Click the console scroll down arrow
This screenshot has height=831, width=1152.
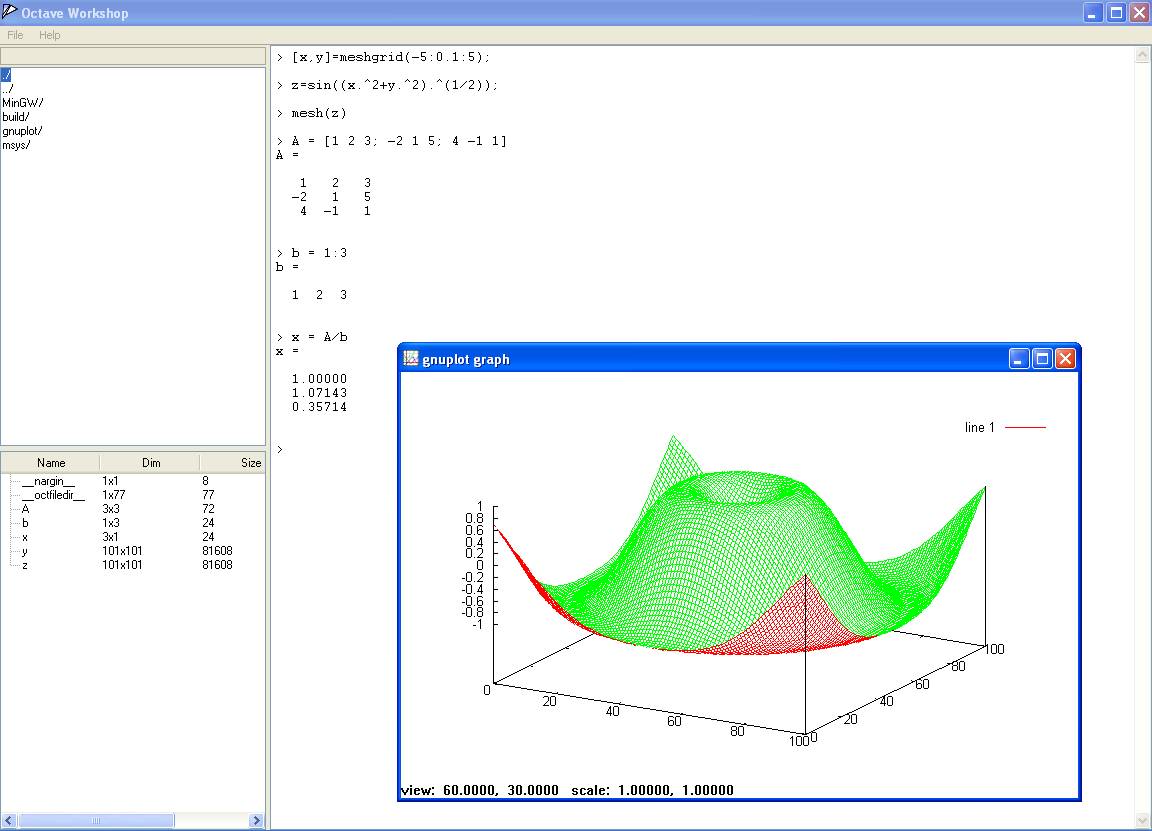pyautogui.click(x=1142, y=820)
